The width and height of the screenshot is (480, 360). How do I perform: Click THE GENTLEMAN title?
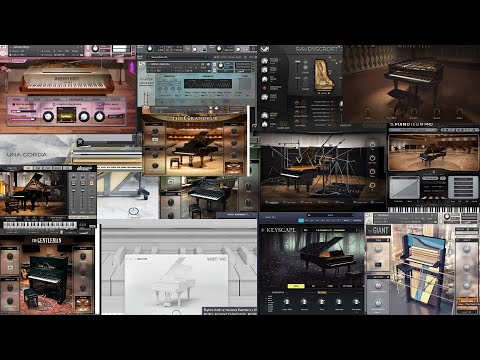pos(46,240)
